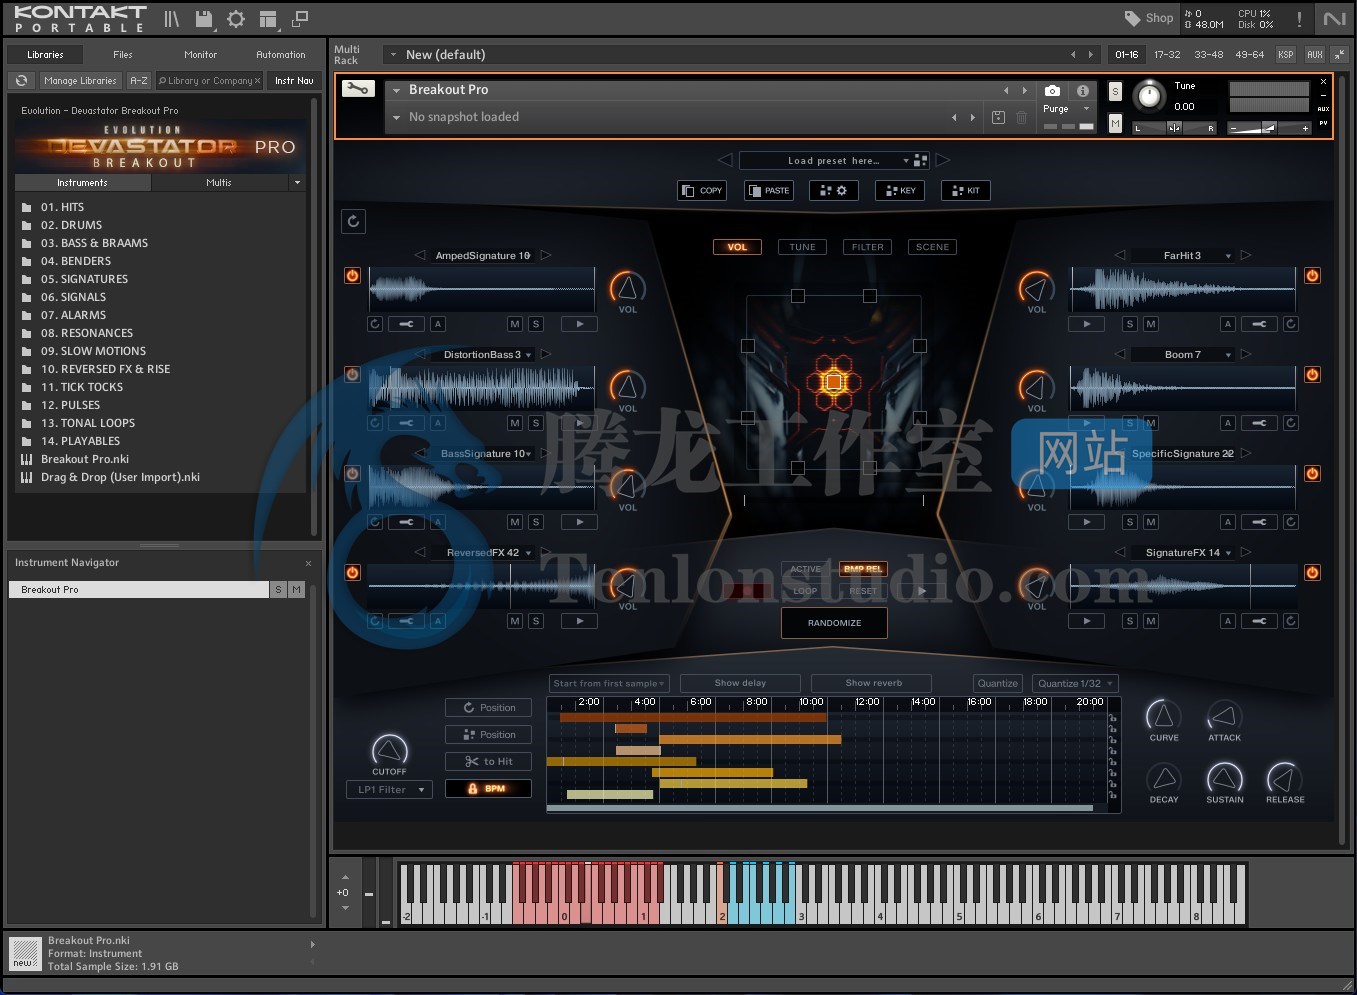Image resolution: width=1357 pixels, height=995 pixels.
Task: Open the Purge dropdown
Action: click(1065, 109)
